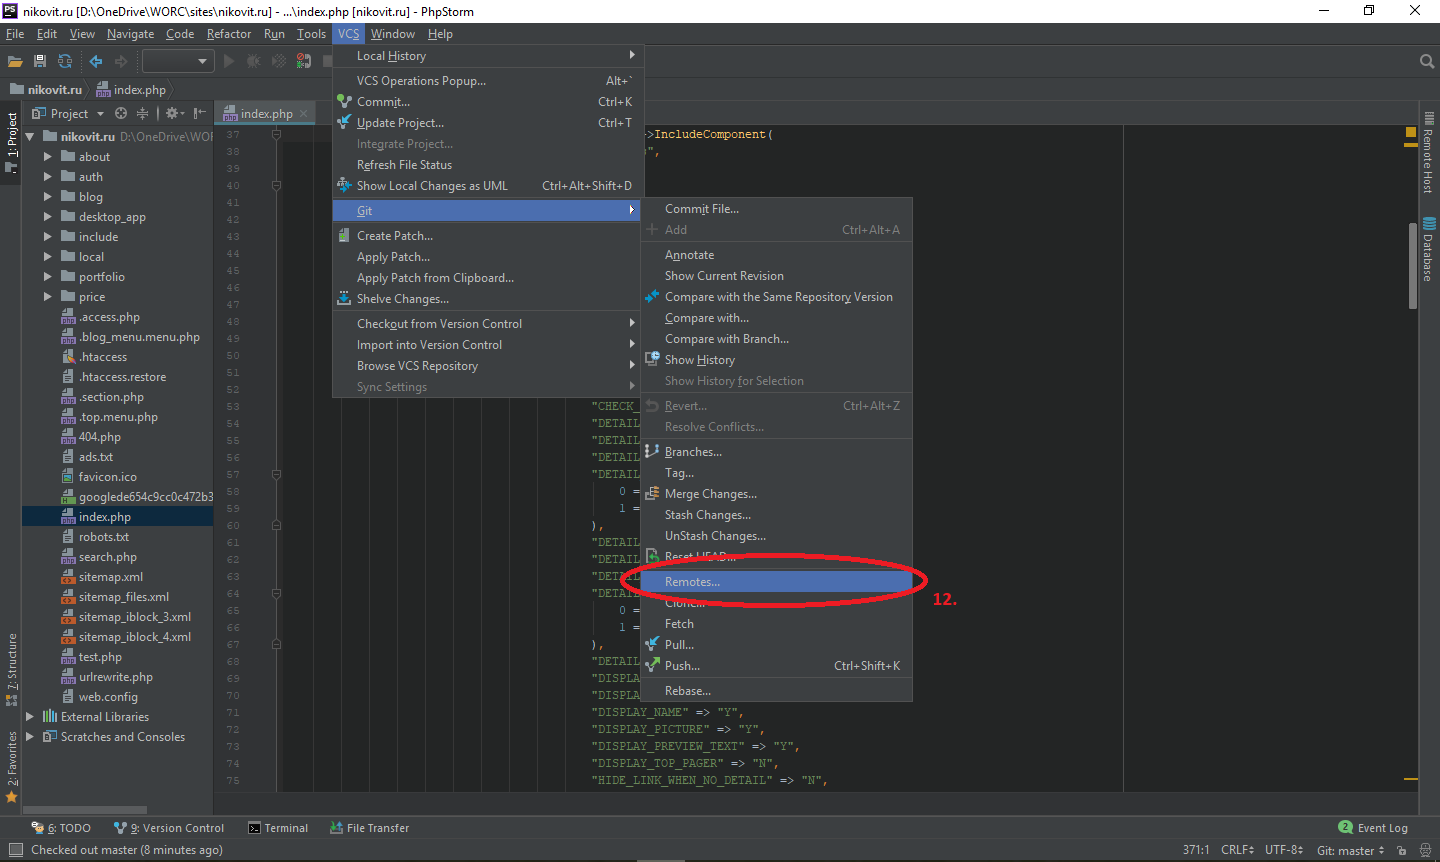Image resolution: width=1440 pixels, height=862 pixels.
Task: Open the Event Log
Action: click(1373, 828)
